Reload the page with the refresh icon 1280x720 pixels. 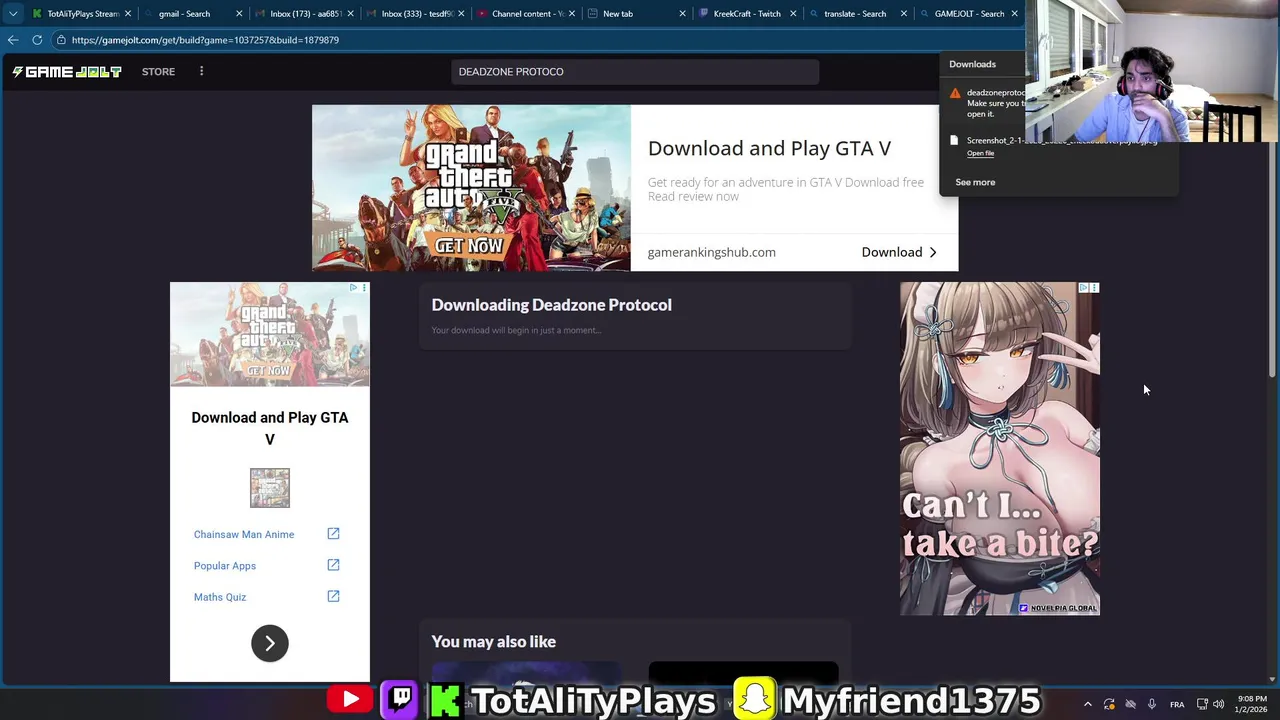click(37, 40)
